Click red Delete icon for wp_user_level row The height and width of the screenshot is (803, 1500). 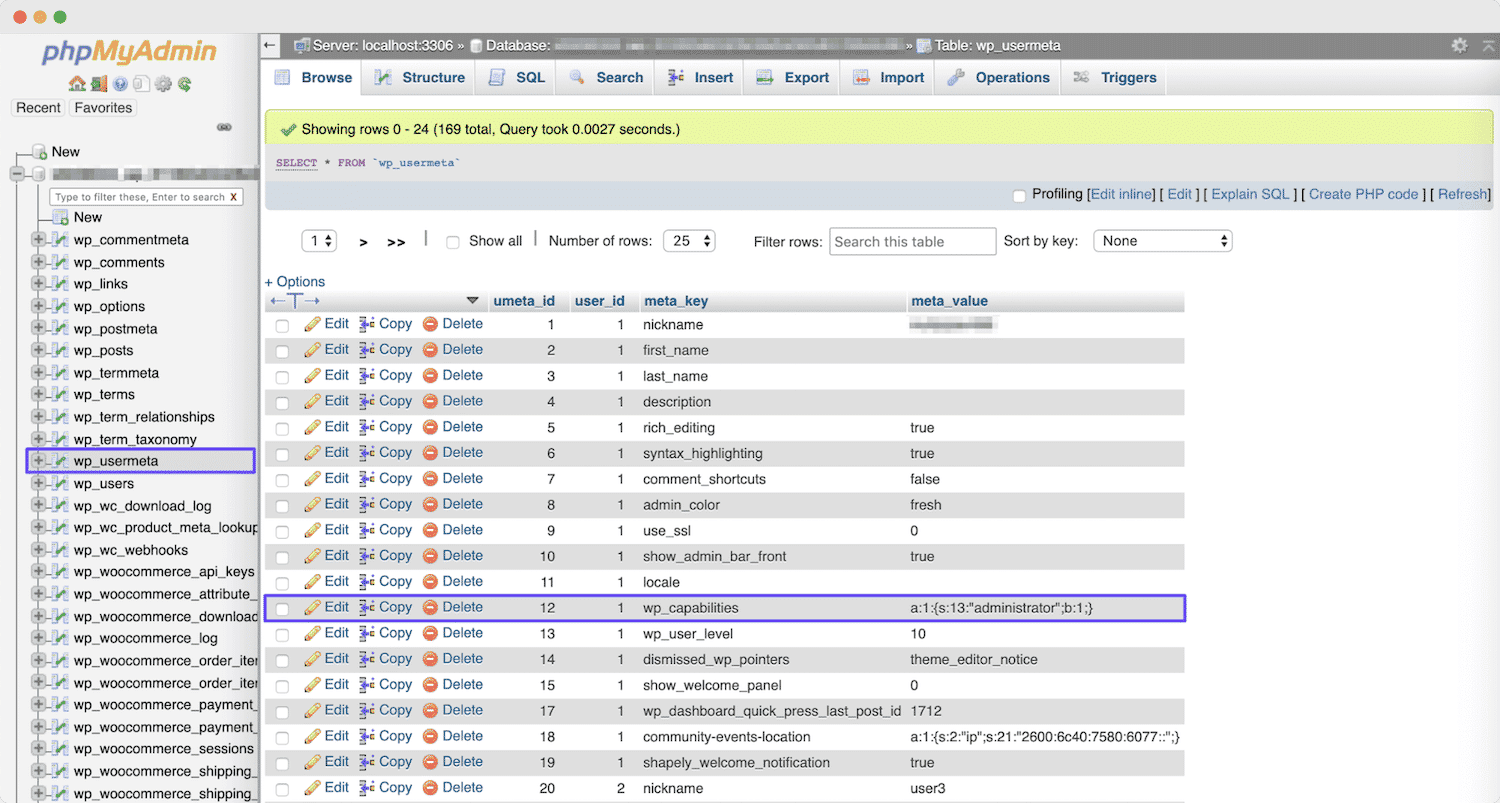tap(430, 633)
